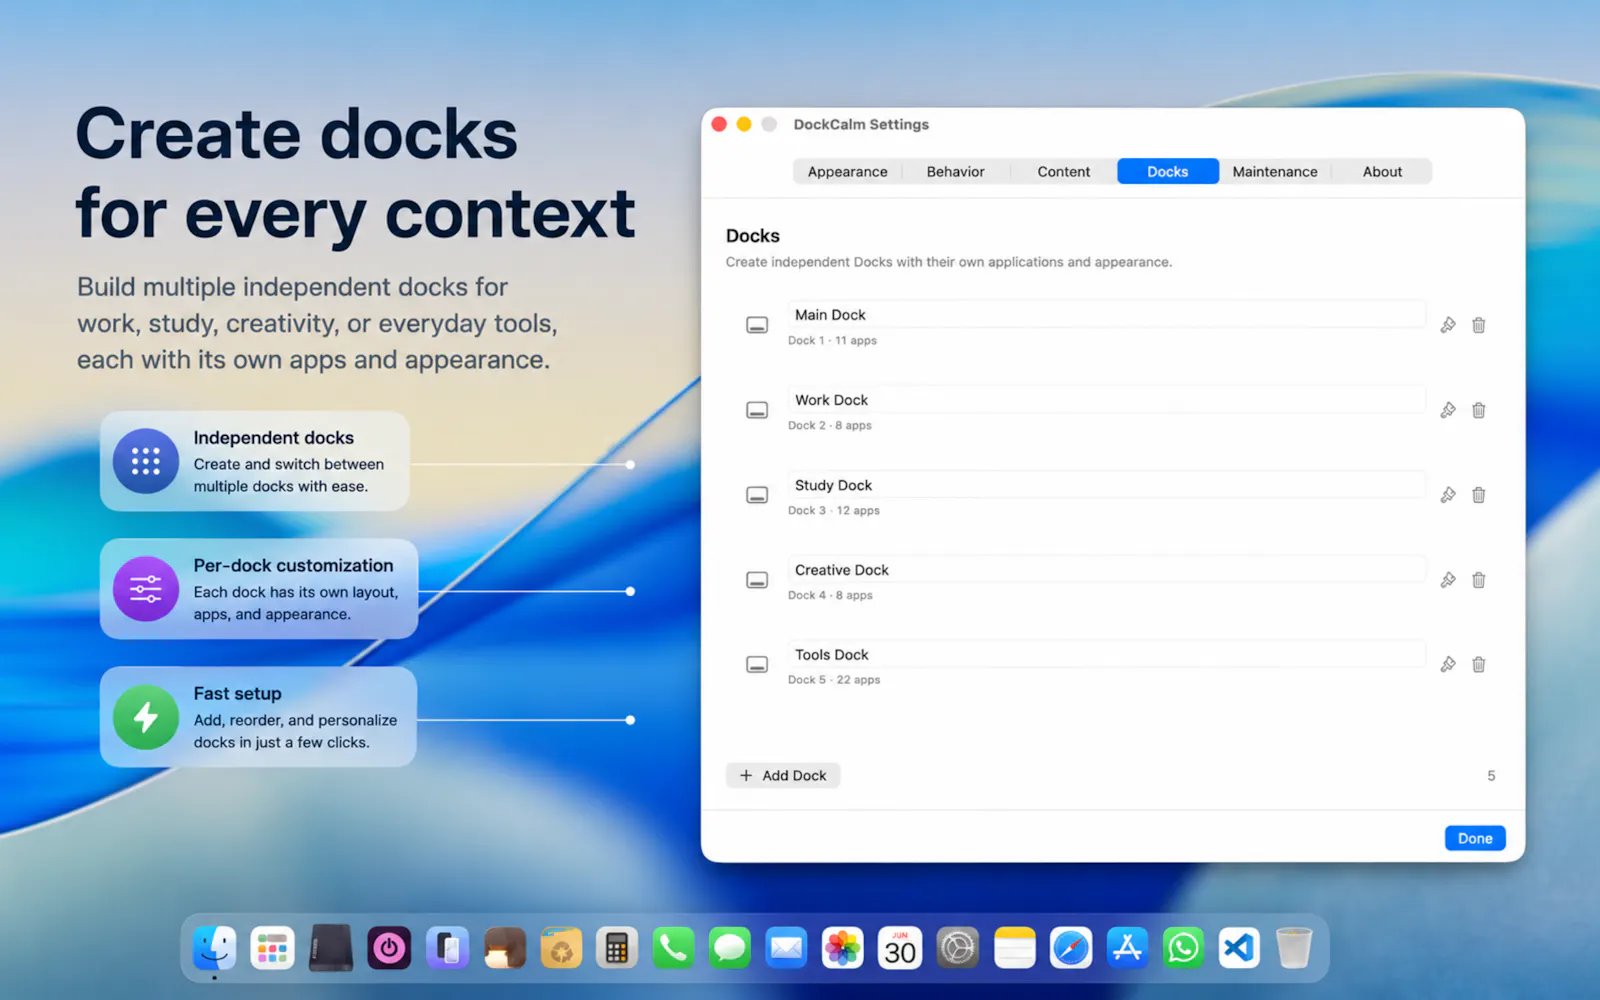Click the Work Dock pin icon
This screenshot has width=1600, height=1000.
point(1447,410)
